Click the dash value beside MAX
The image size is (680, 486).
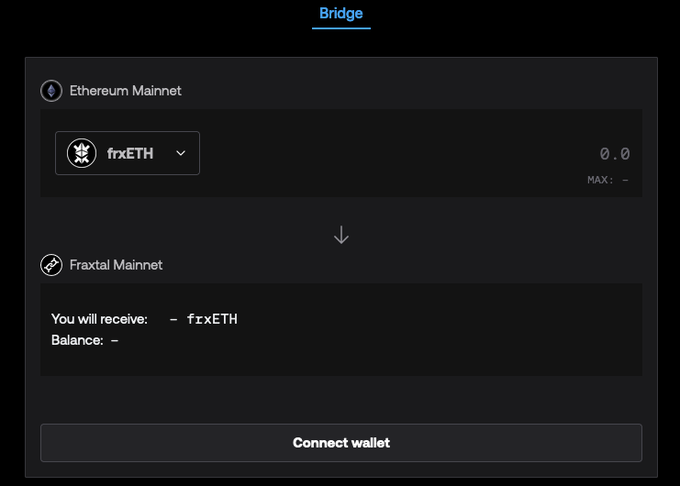(625, 180)
